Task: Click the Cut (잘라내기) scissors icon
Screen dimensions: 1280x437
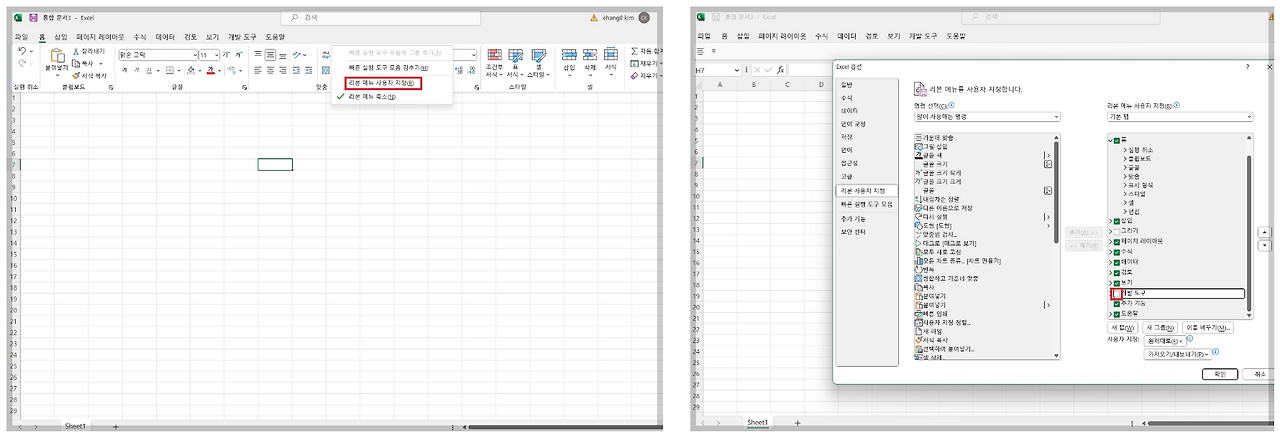Action: 75,51
